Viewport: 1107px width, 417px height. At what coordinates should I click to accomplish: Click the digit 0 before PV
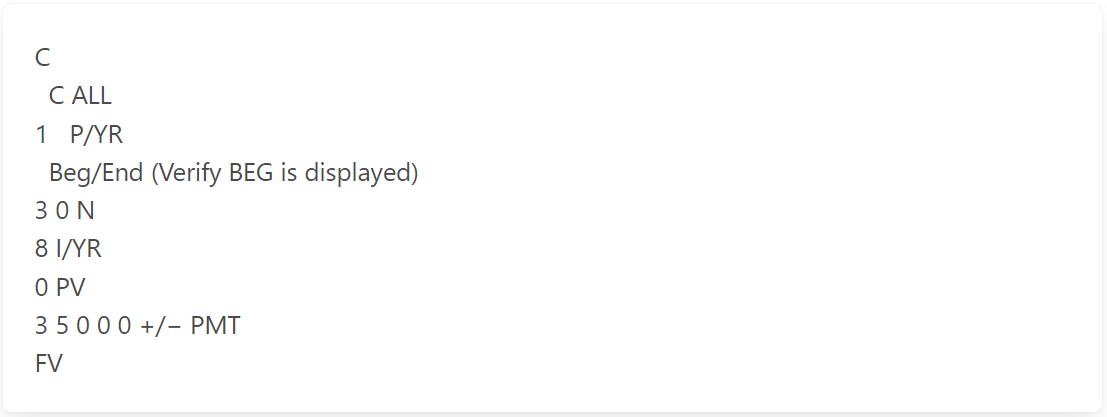(x=41, y=288)
